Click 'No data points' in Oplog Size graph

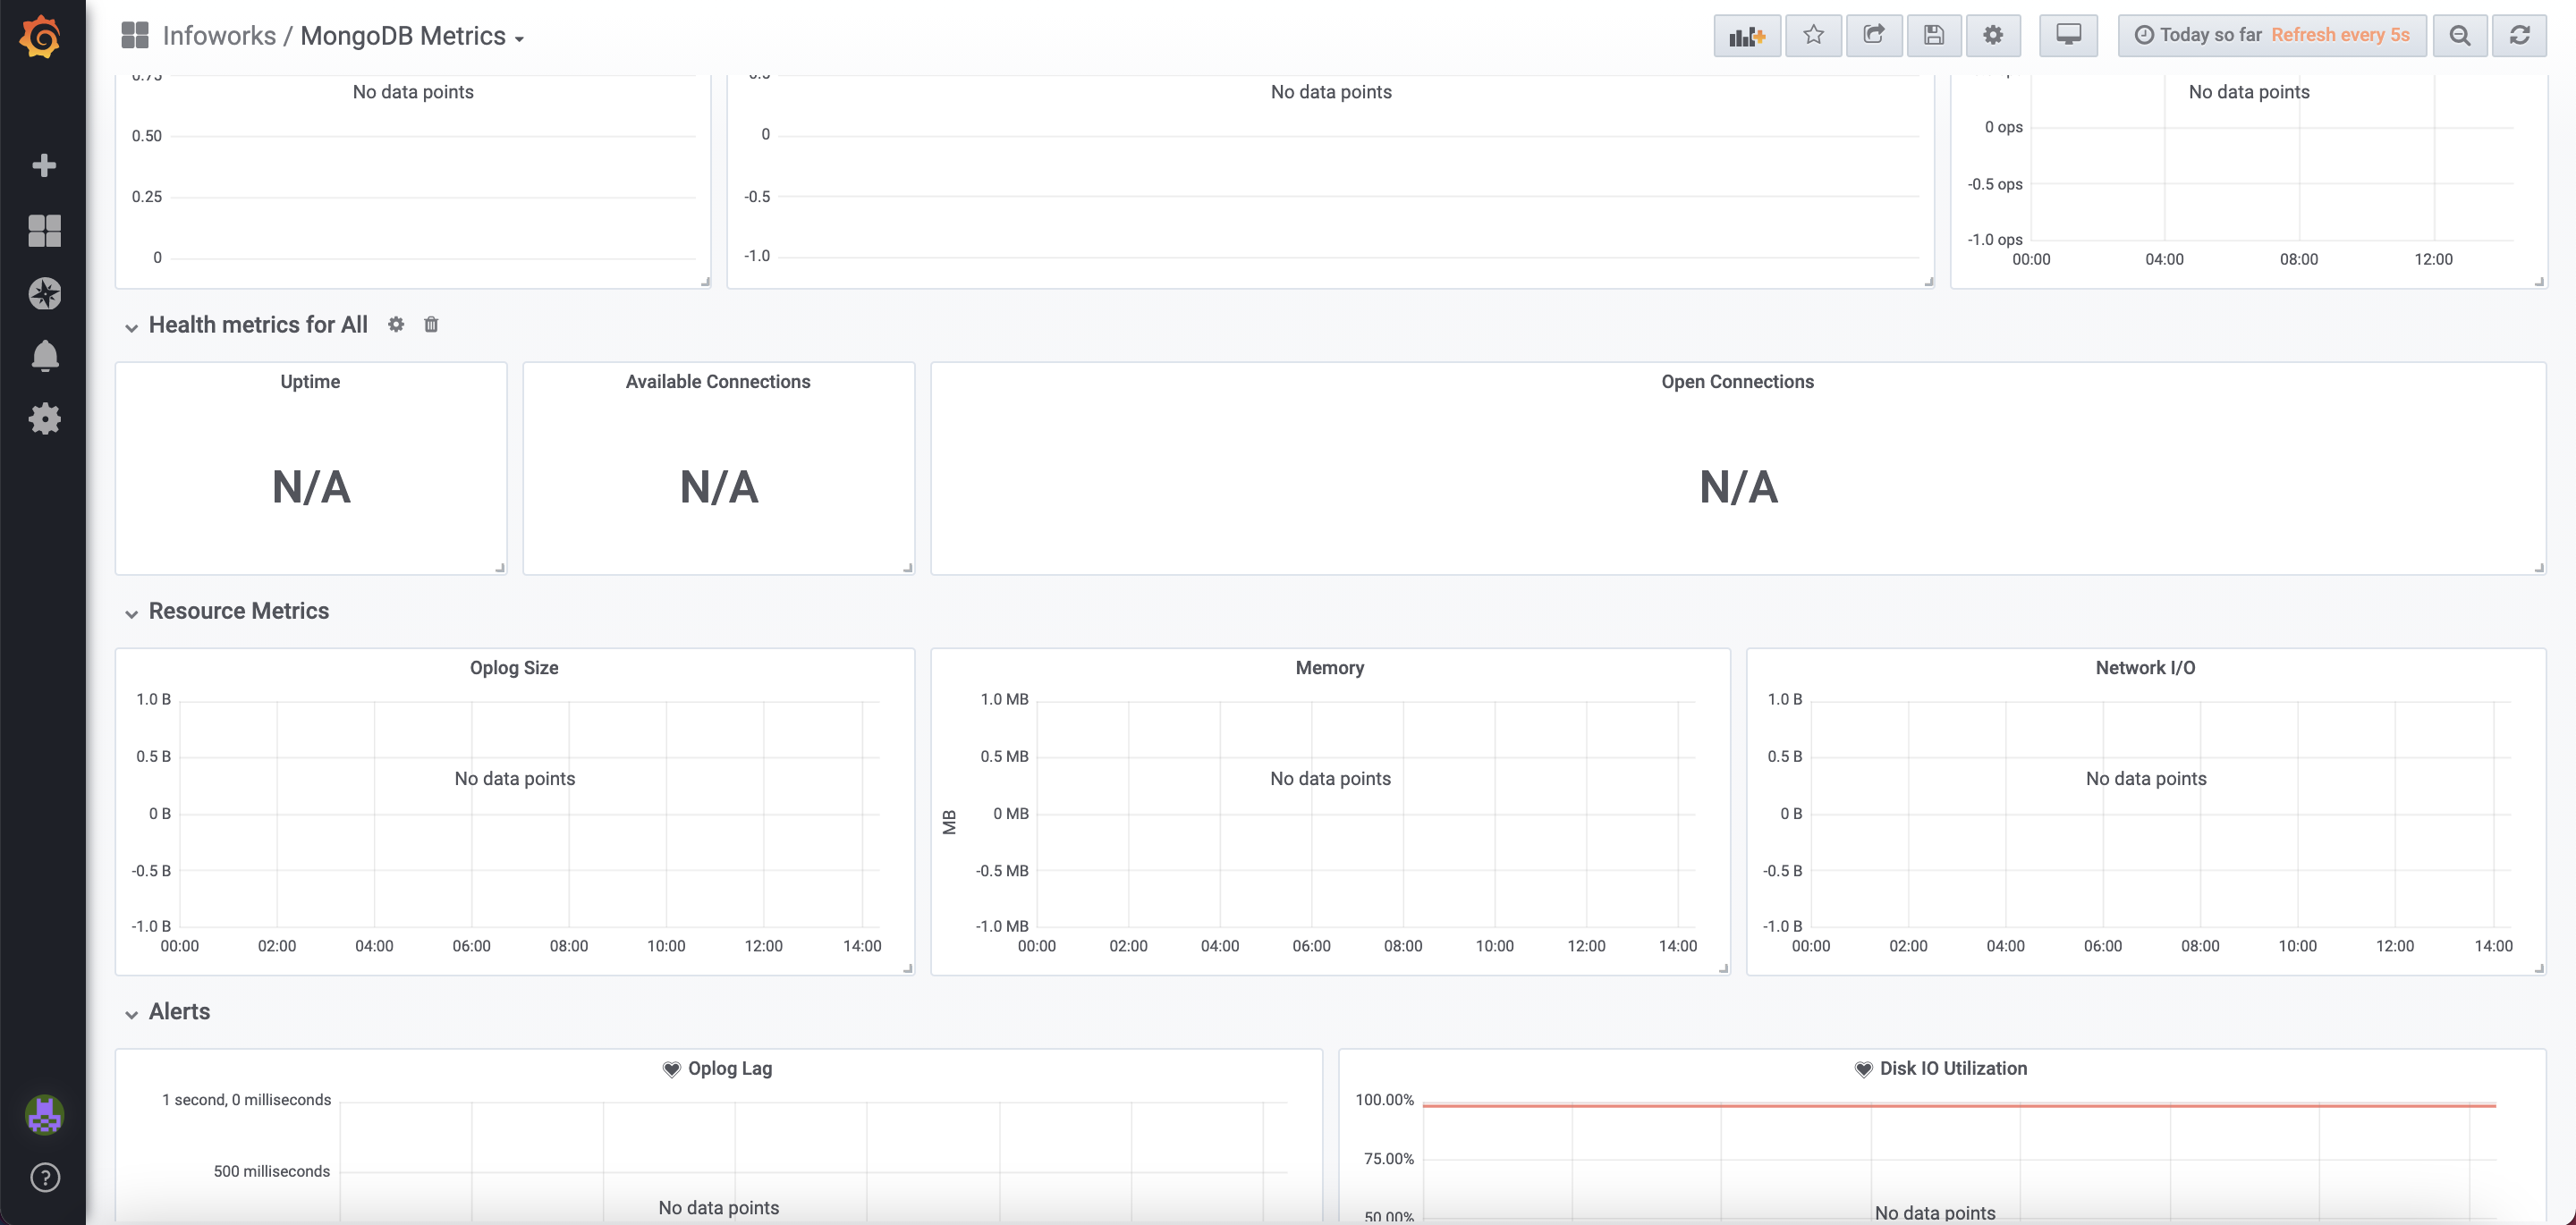point(514,778)
